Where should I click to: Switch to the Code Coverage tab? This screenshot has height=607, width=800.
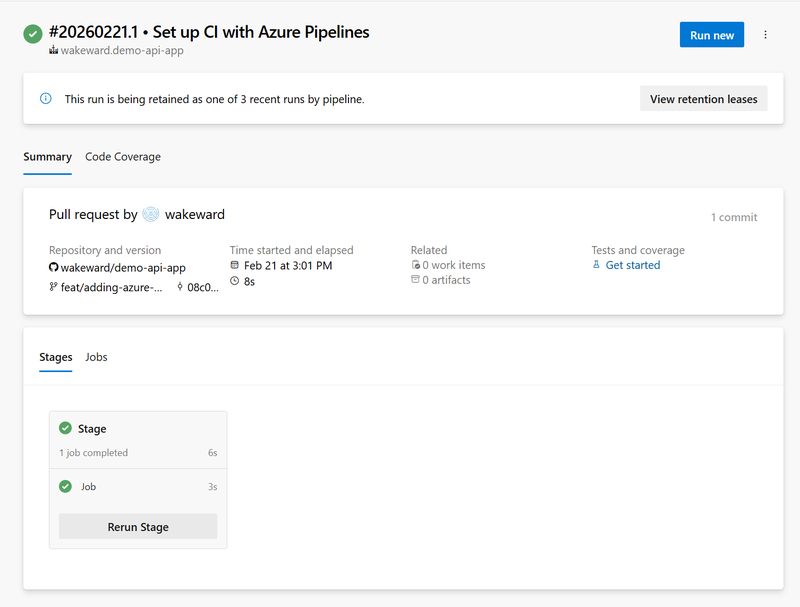point(123,157)
